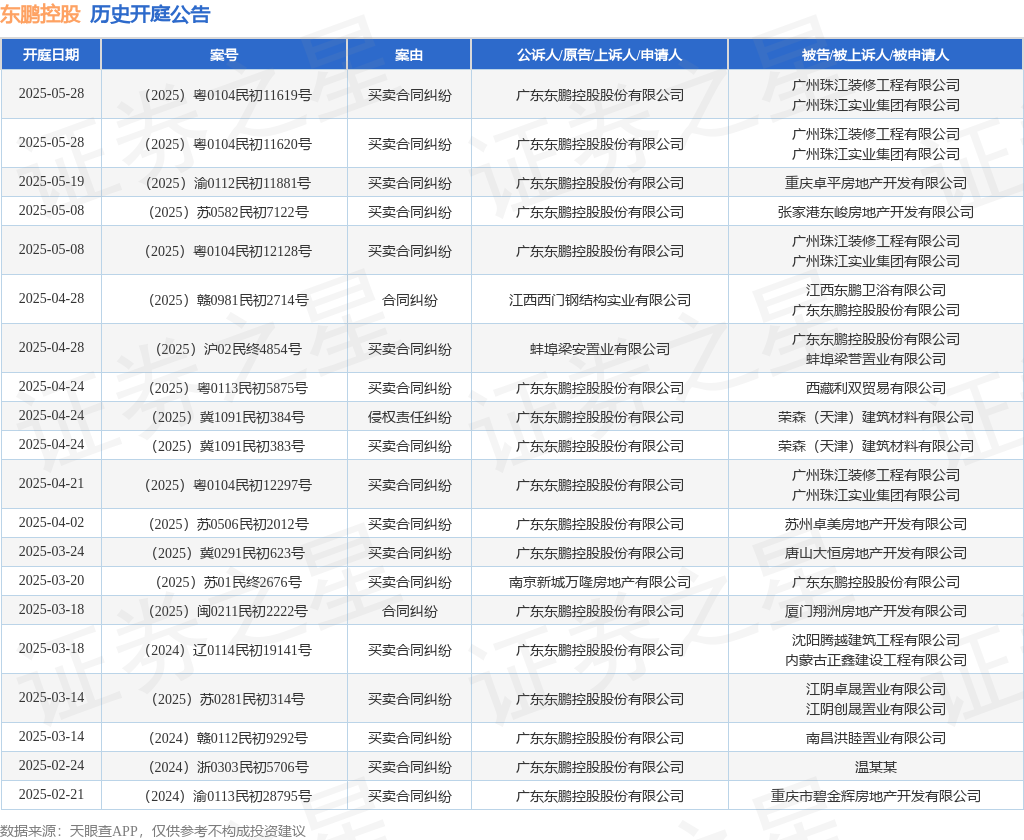This screenshot has width=1024, height=840.
Task: Click case number 赣0981民初2714号
Action: pos(252,300)
